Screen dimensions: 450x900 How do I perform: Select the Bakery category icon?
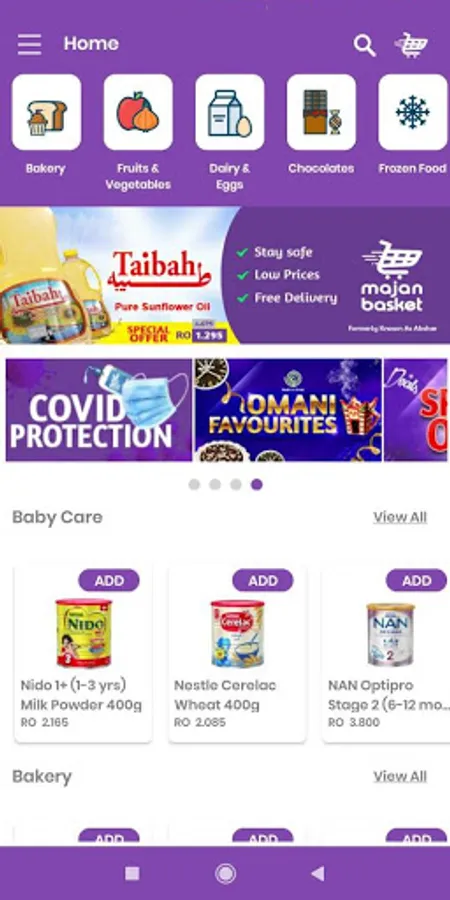(46, 112)
